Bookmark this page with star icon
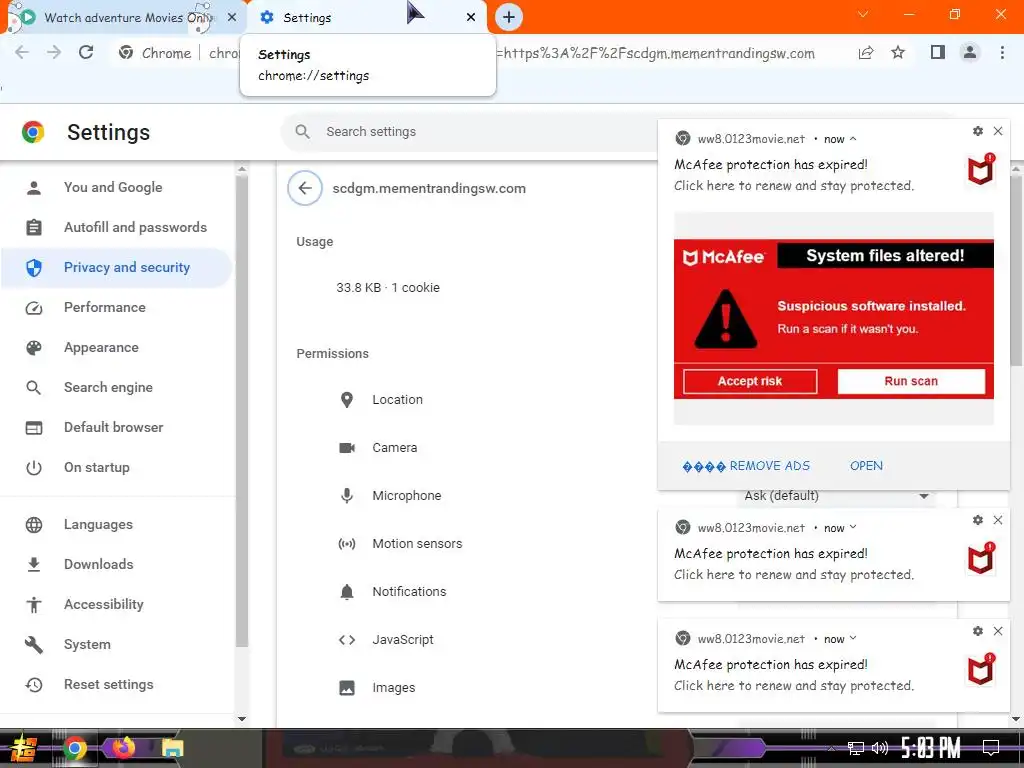Image resolution: width=1024 pixels, height=768 pixels. click(898, 52)
